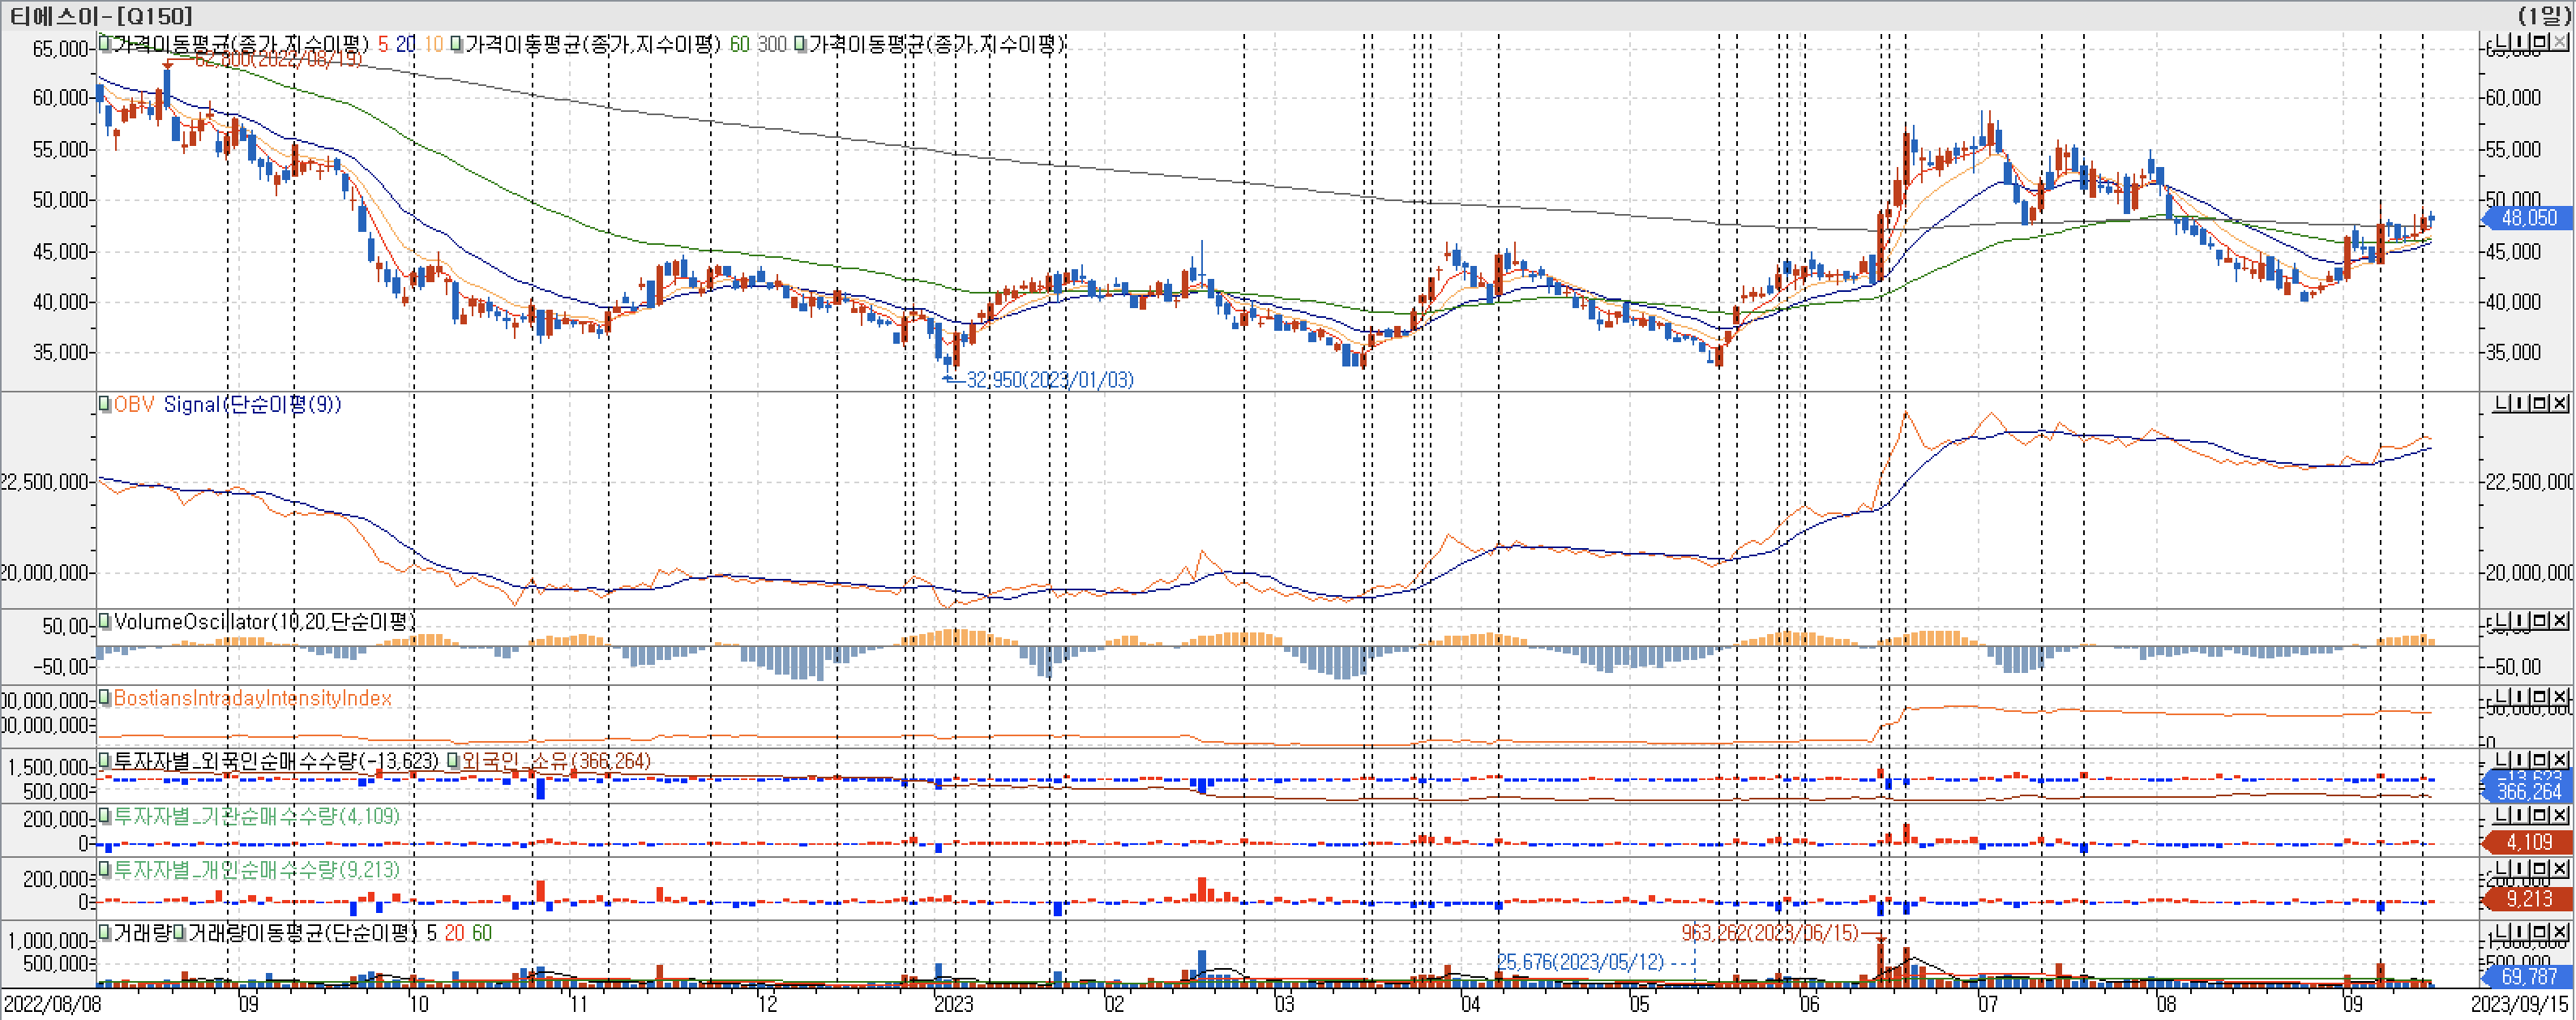Toggle the square marker beside 외국인_소유 label

(x=454, y=761)
